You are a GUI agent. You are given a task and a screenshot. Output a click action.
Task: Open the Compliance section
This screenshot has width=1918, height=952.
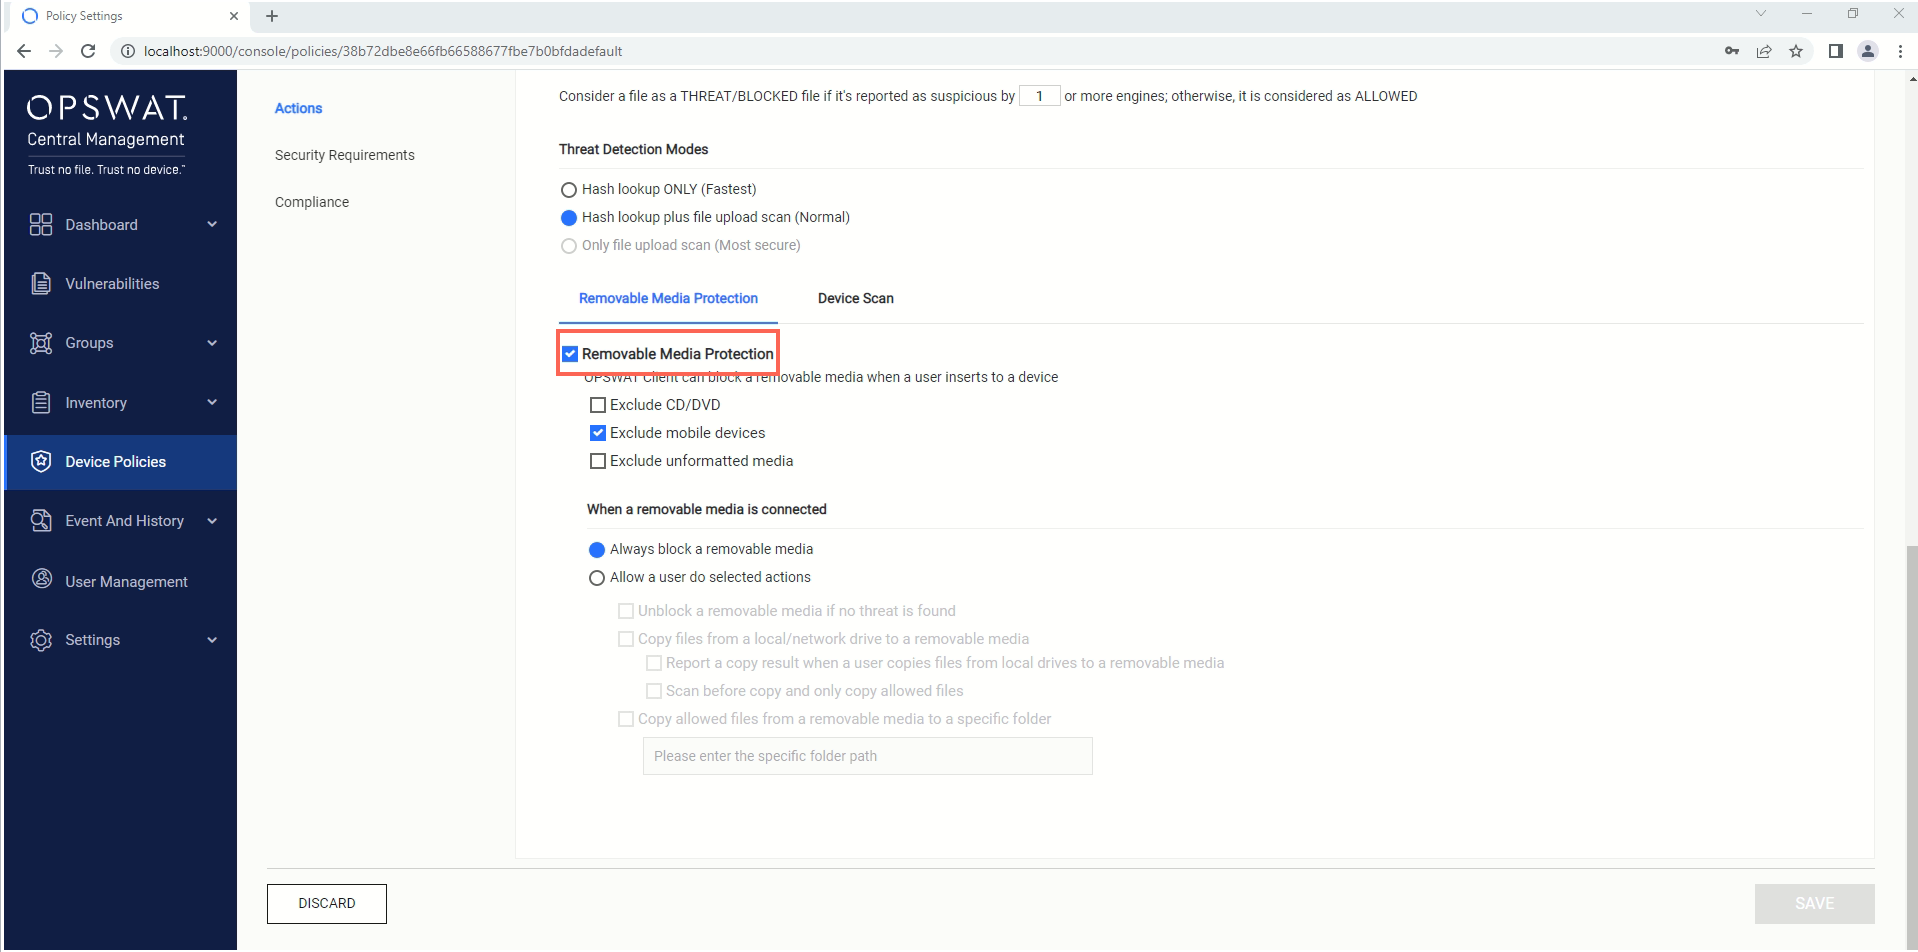click(312, 202)
